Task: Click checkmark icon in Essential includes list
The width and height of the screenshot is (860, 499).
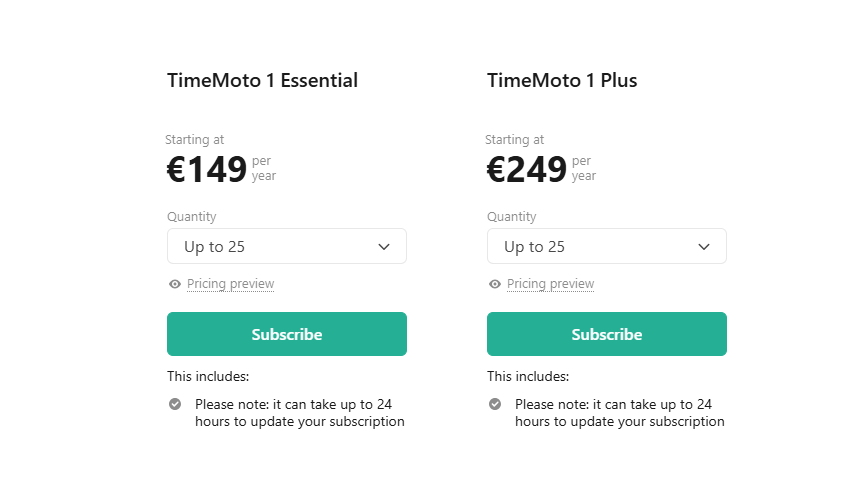Action: (x=175, y=404)
